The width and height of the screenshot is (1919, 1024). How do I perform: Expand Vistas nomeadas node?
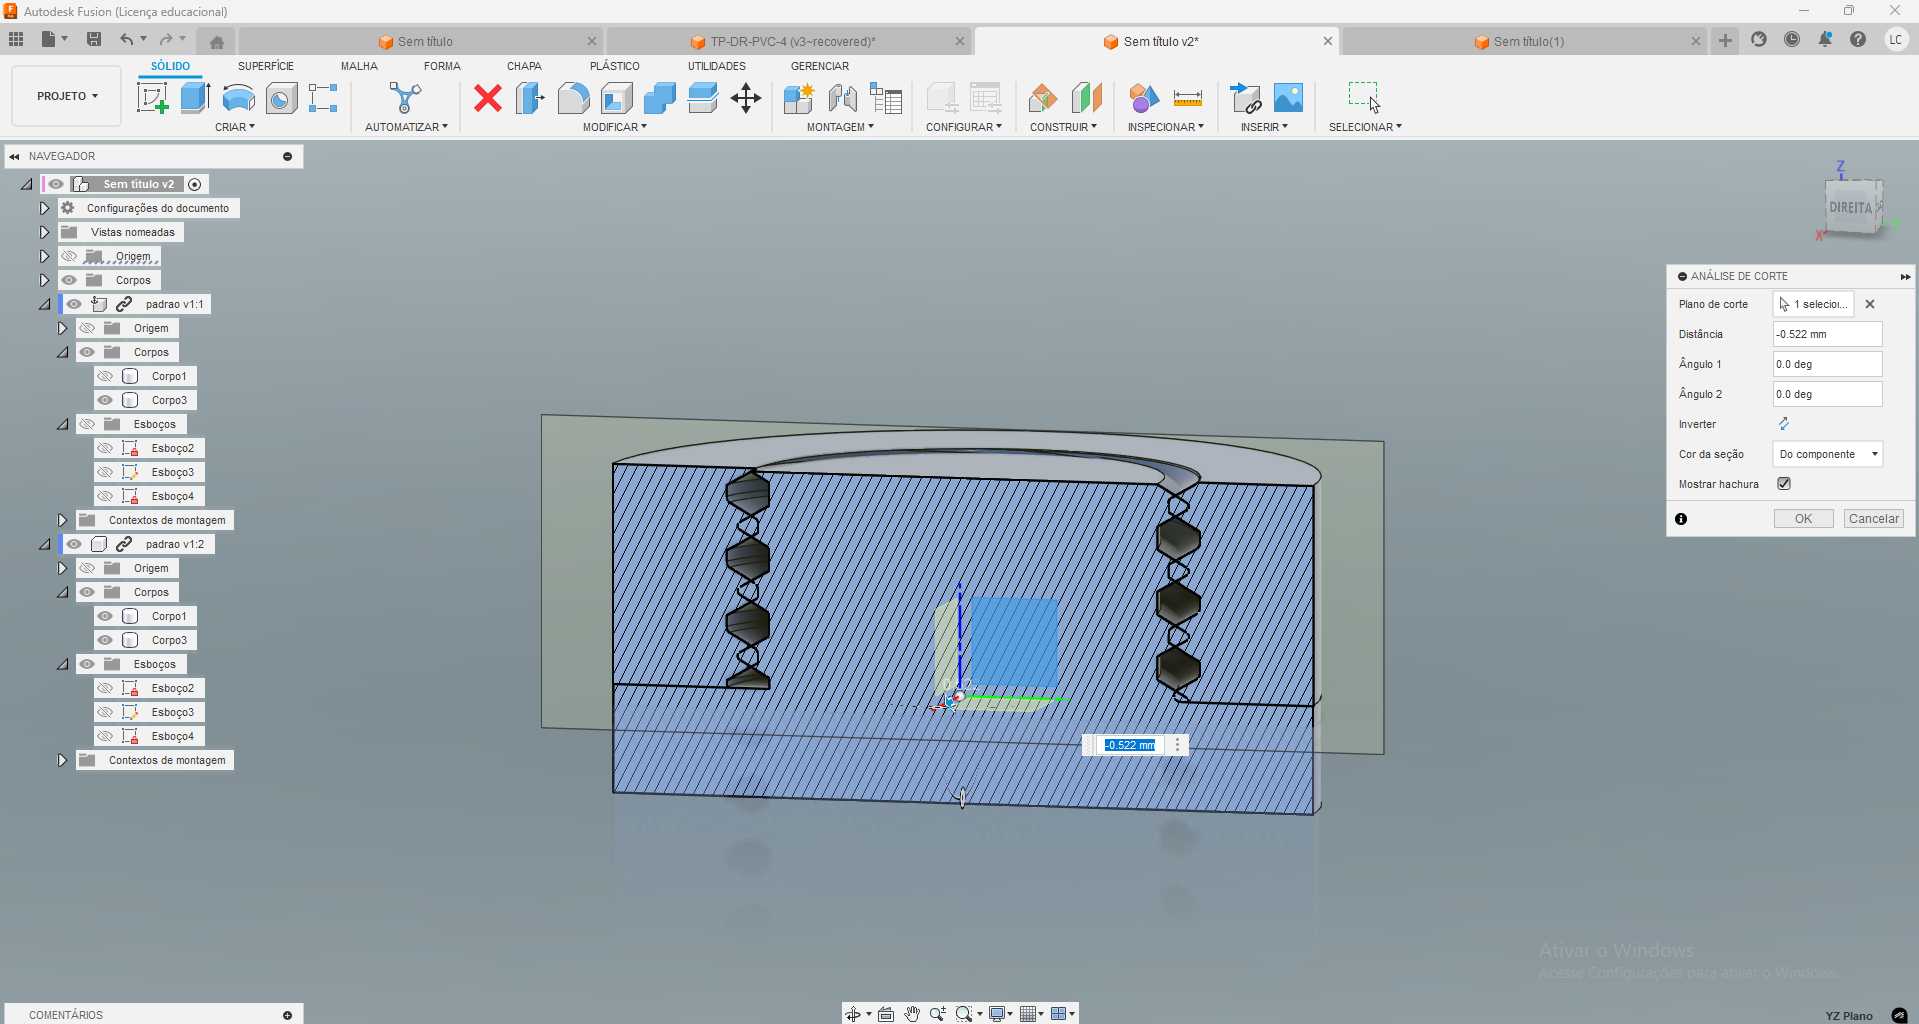click(x=44, y=232)
